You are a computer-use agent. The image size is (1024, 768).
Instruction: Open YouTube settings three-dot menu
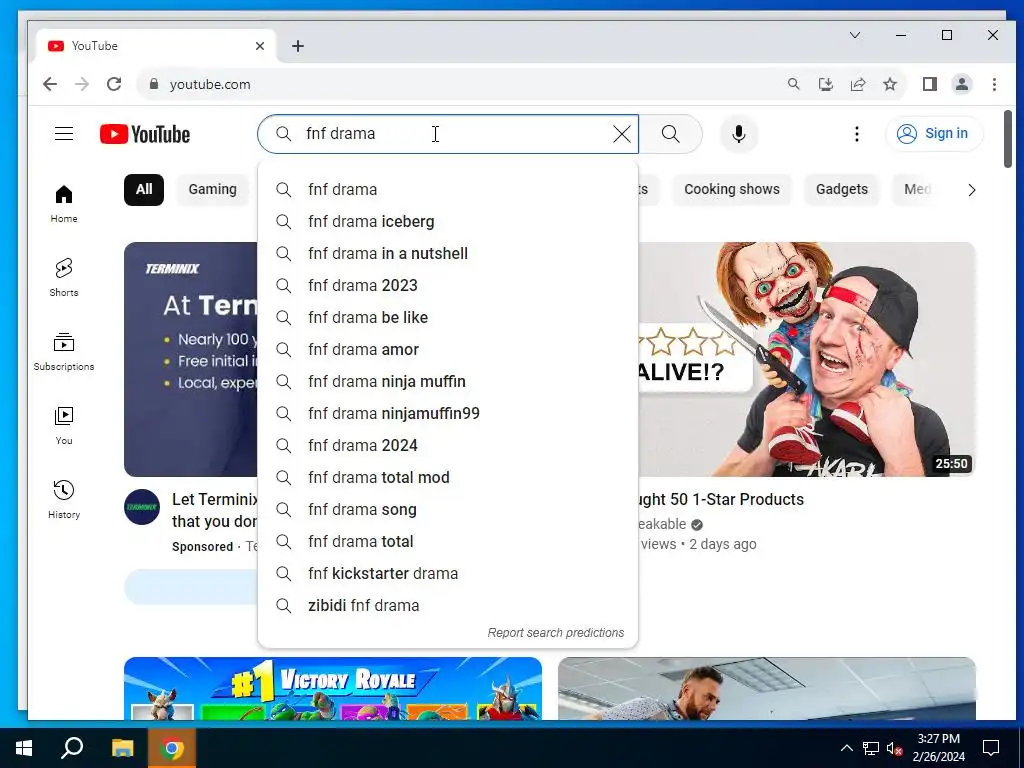coord(857,134)
